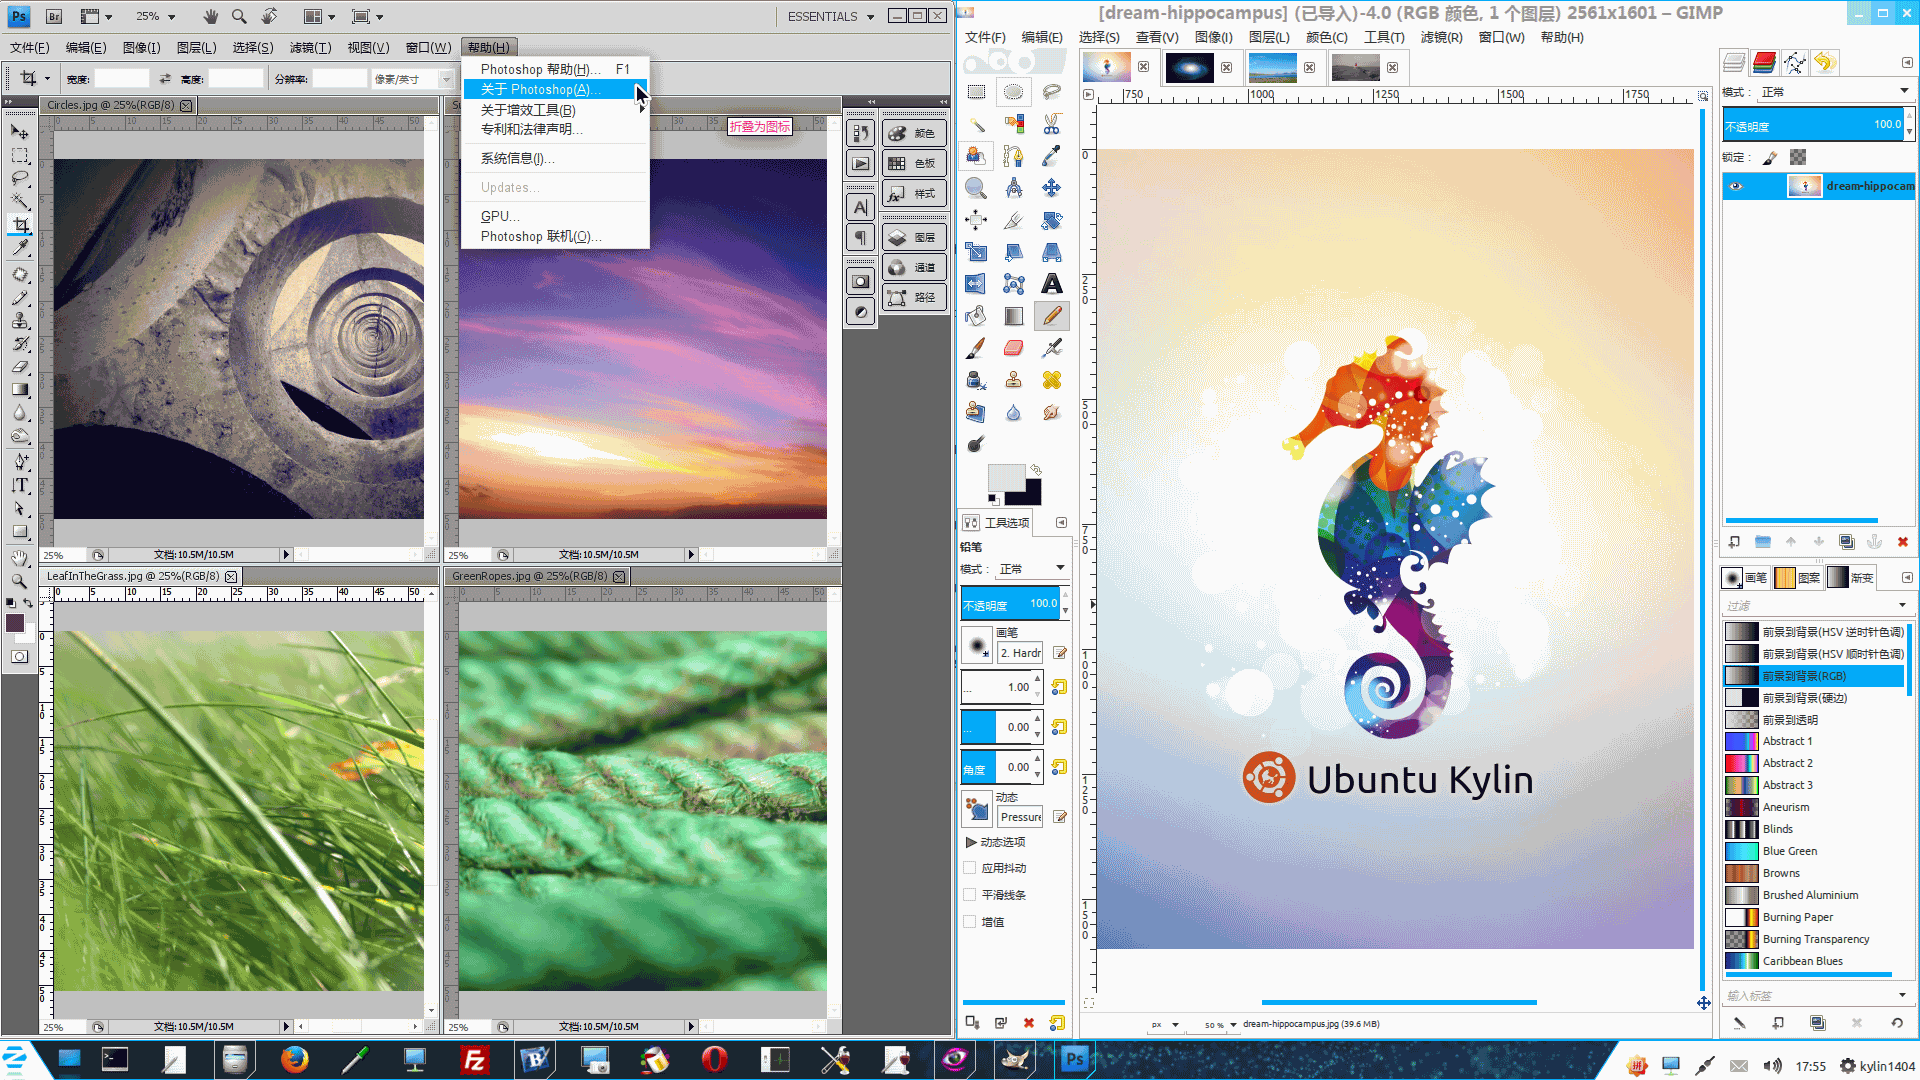Choose the GIMP Zoom magnifier tool
Screen dimensions: 1920x1080
(975, 188)
